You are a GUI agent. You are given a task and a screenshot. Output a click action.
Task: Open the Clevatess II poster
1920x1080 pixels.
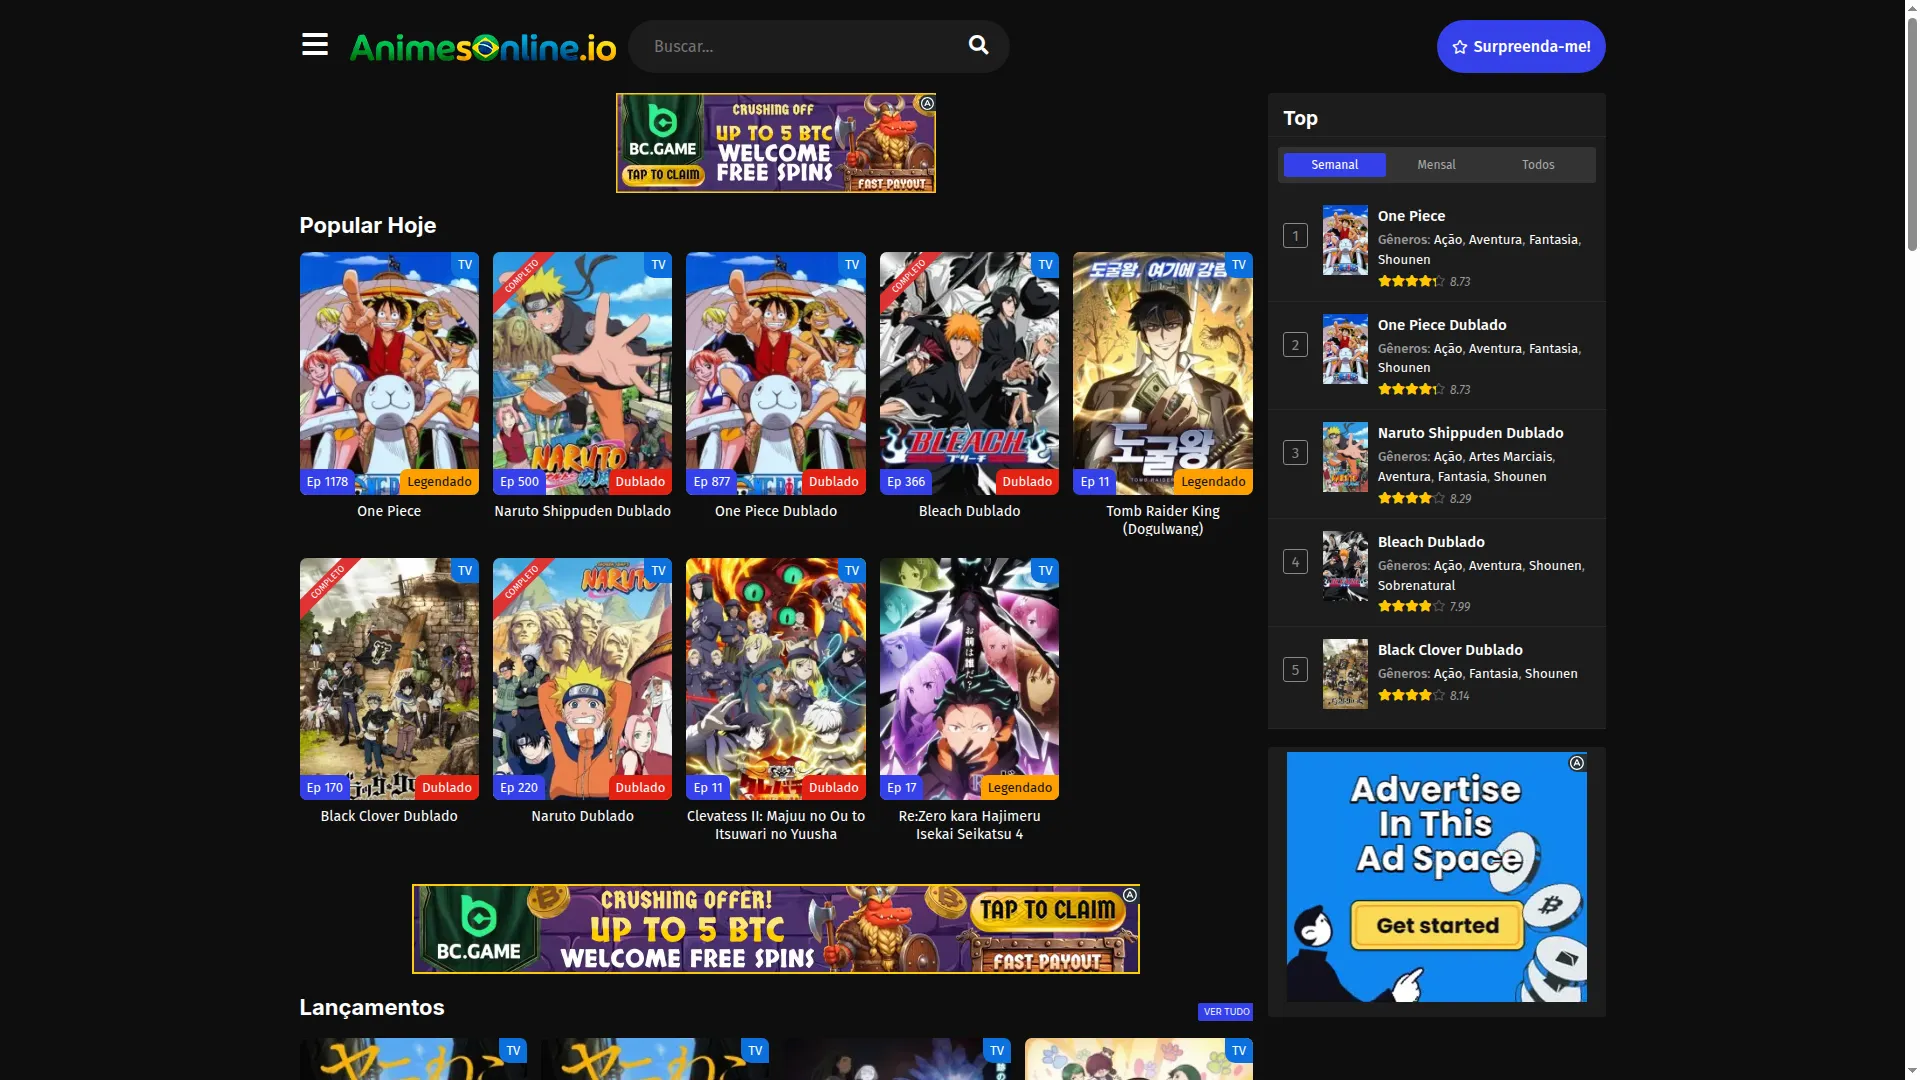click(776, 679)
